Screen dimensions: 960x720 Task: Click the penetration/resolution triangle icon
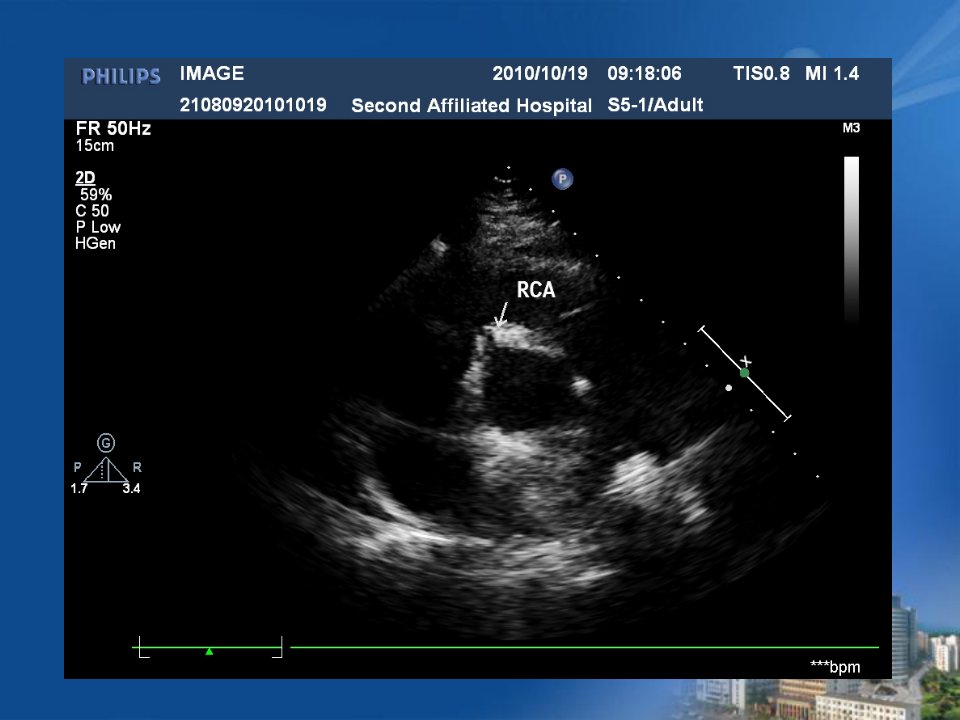pos(106,470)
